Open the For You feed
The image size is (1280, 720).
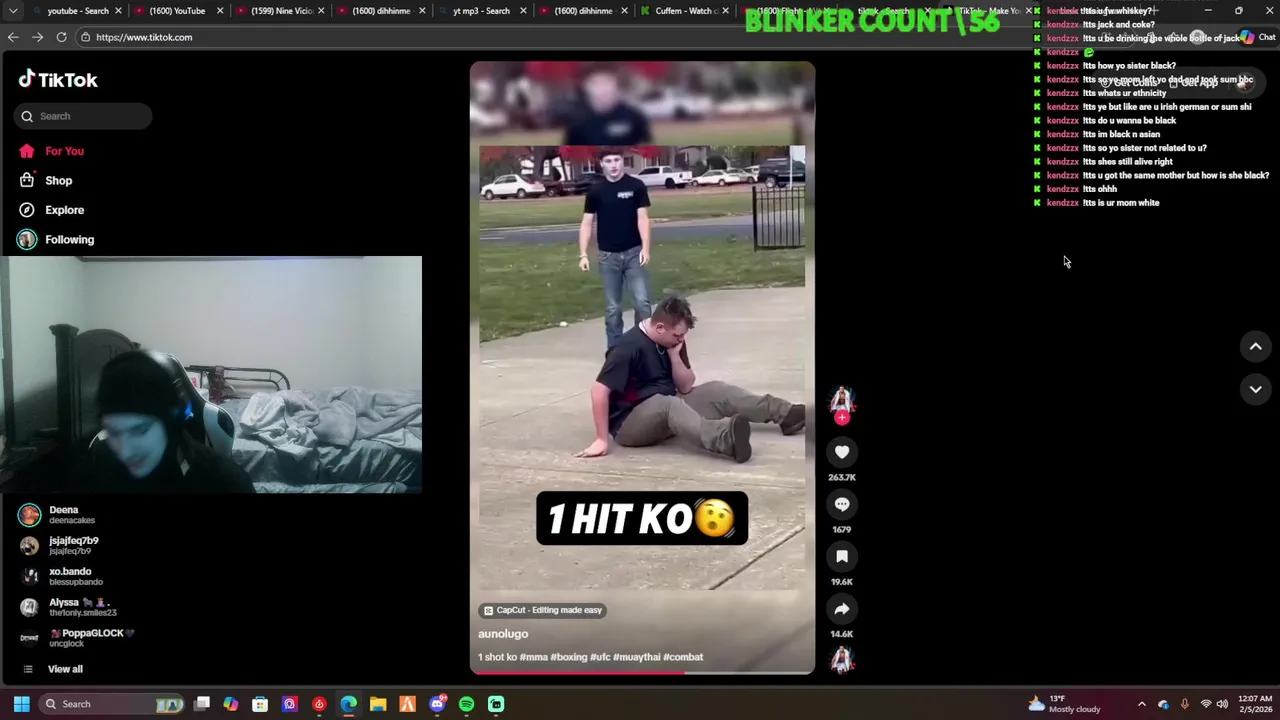[x=64, y=151]
